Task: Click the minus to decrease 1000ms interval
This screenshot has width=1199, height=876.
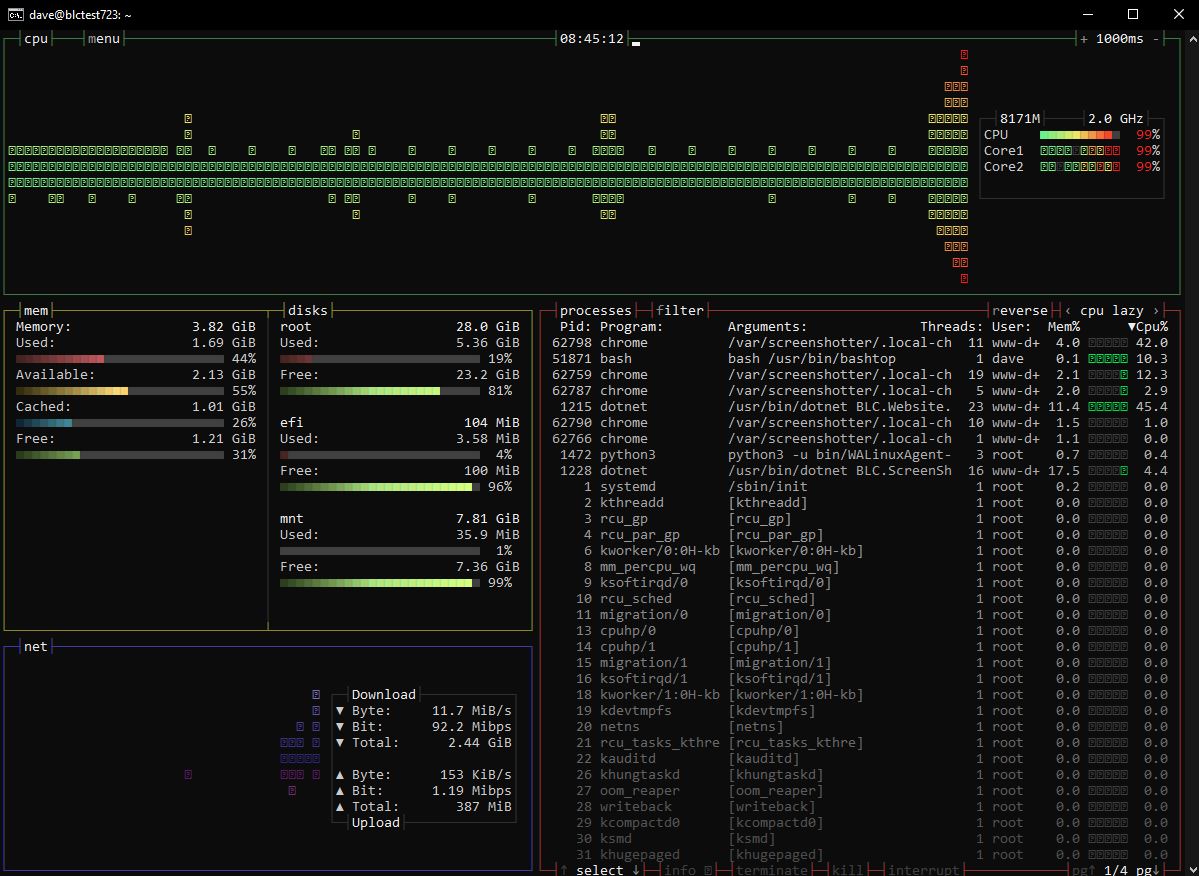Action: point(1155,38)
